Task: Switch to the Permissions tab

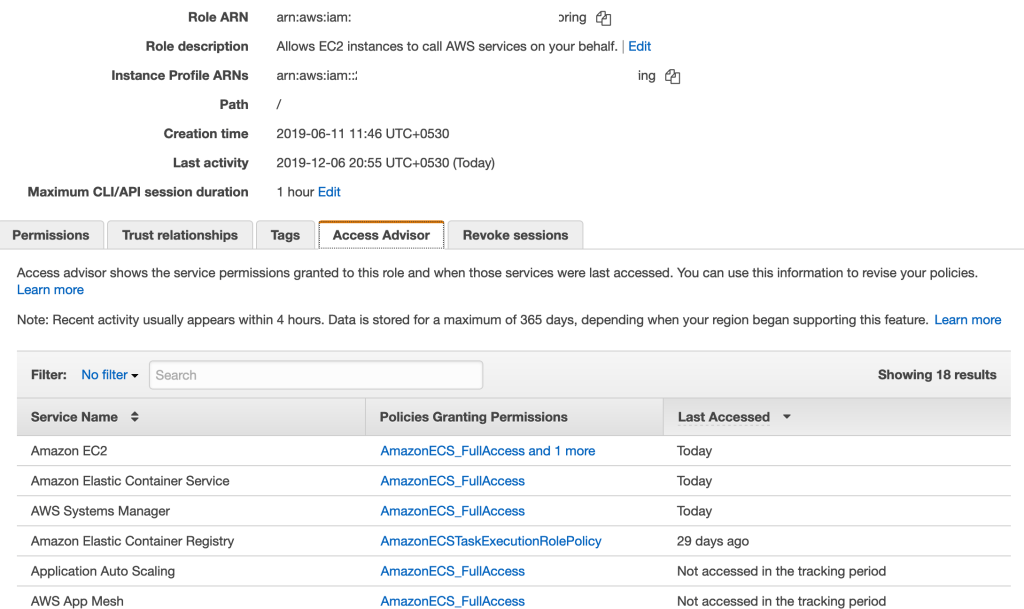Action: (x=51, y=235)
